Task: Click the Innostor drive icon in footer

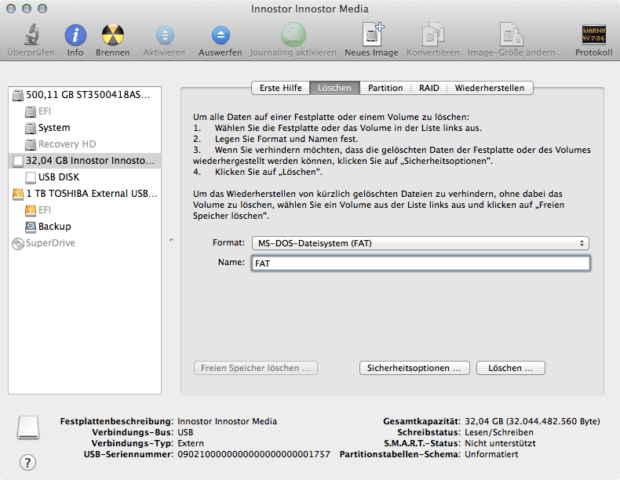Action: pos(28,427)
